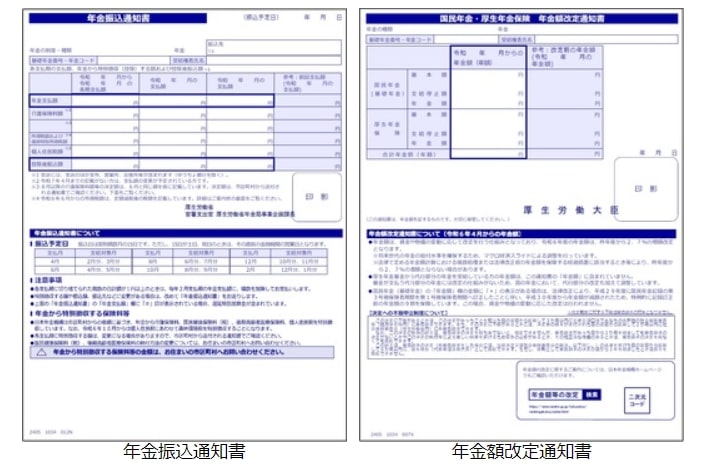Click the 厚生労働省 issuer text on the left notice

tap(199, 207)
